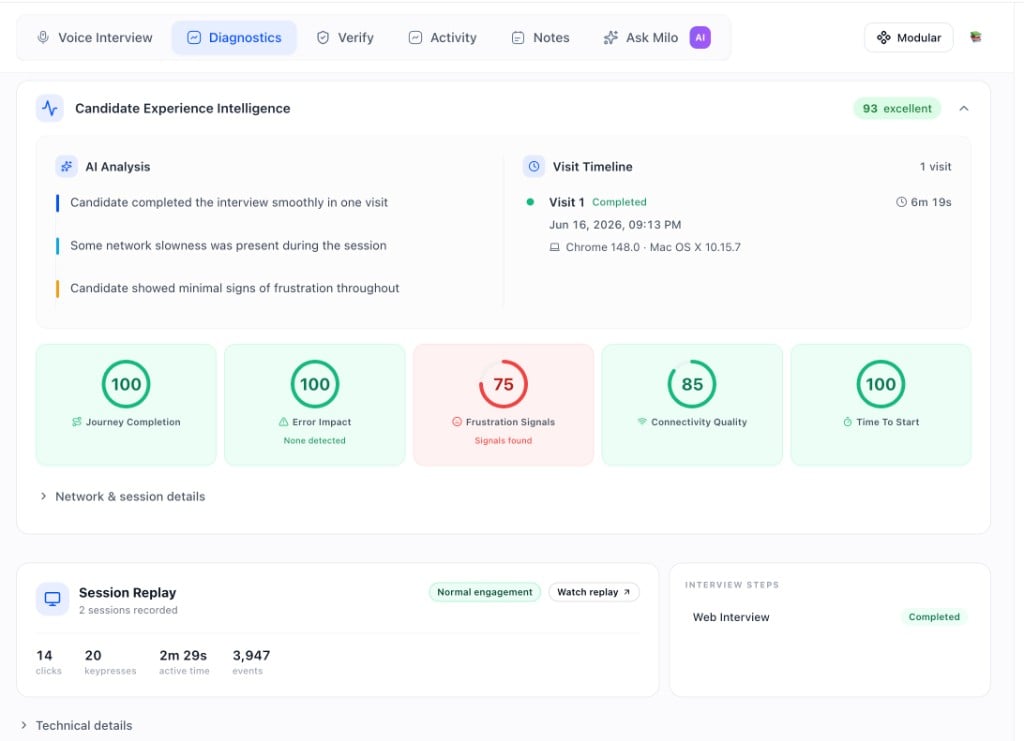Click the 20 keypresses statistic

[x=110, y=661]
